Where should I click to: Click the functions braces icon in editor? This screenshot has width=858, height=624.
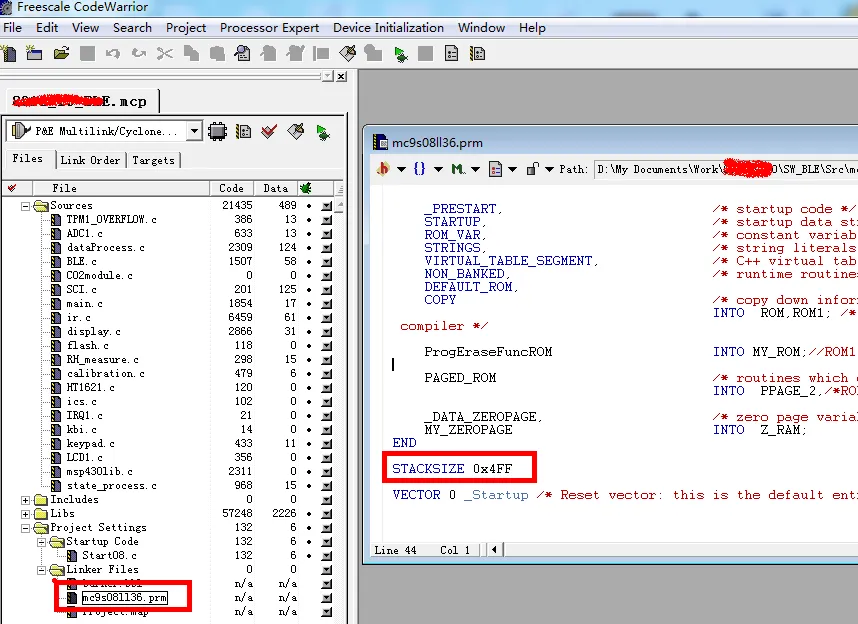pos(419,169)
